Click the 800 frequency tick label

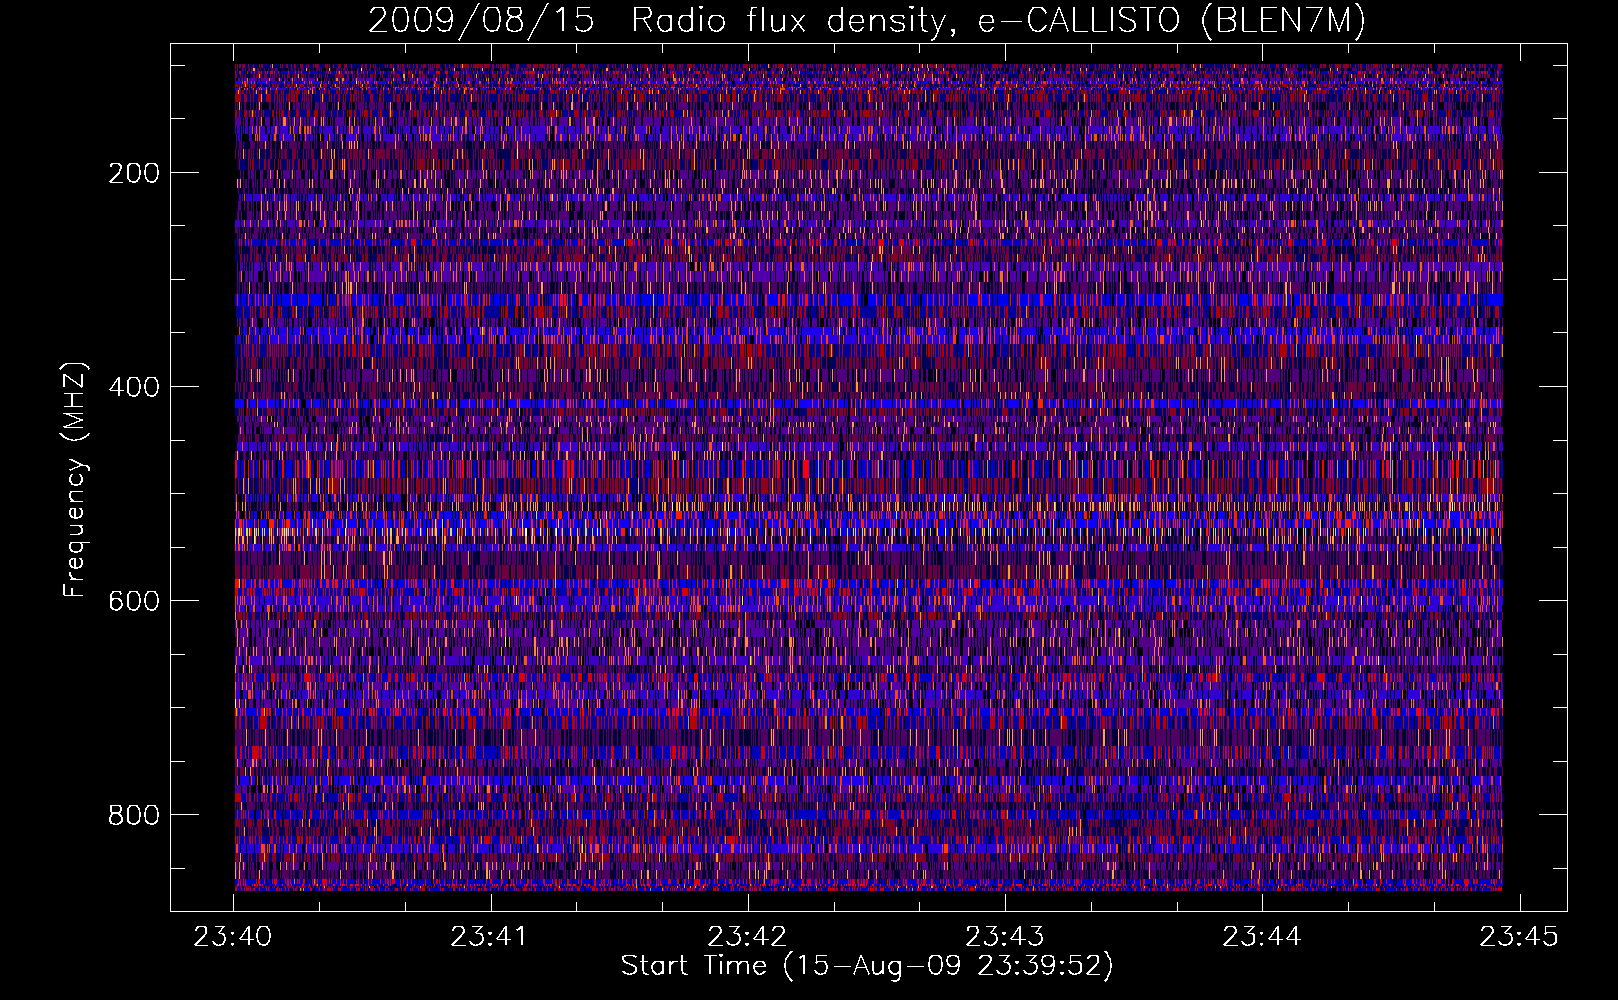click(134, 815)
